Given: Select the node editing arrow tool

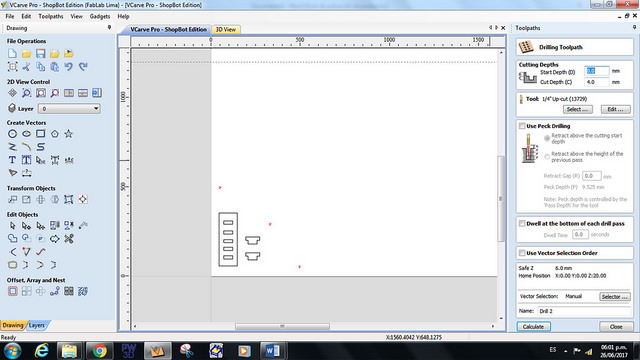Looking at the screenshot, I should point(27,226).
